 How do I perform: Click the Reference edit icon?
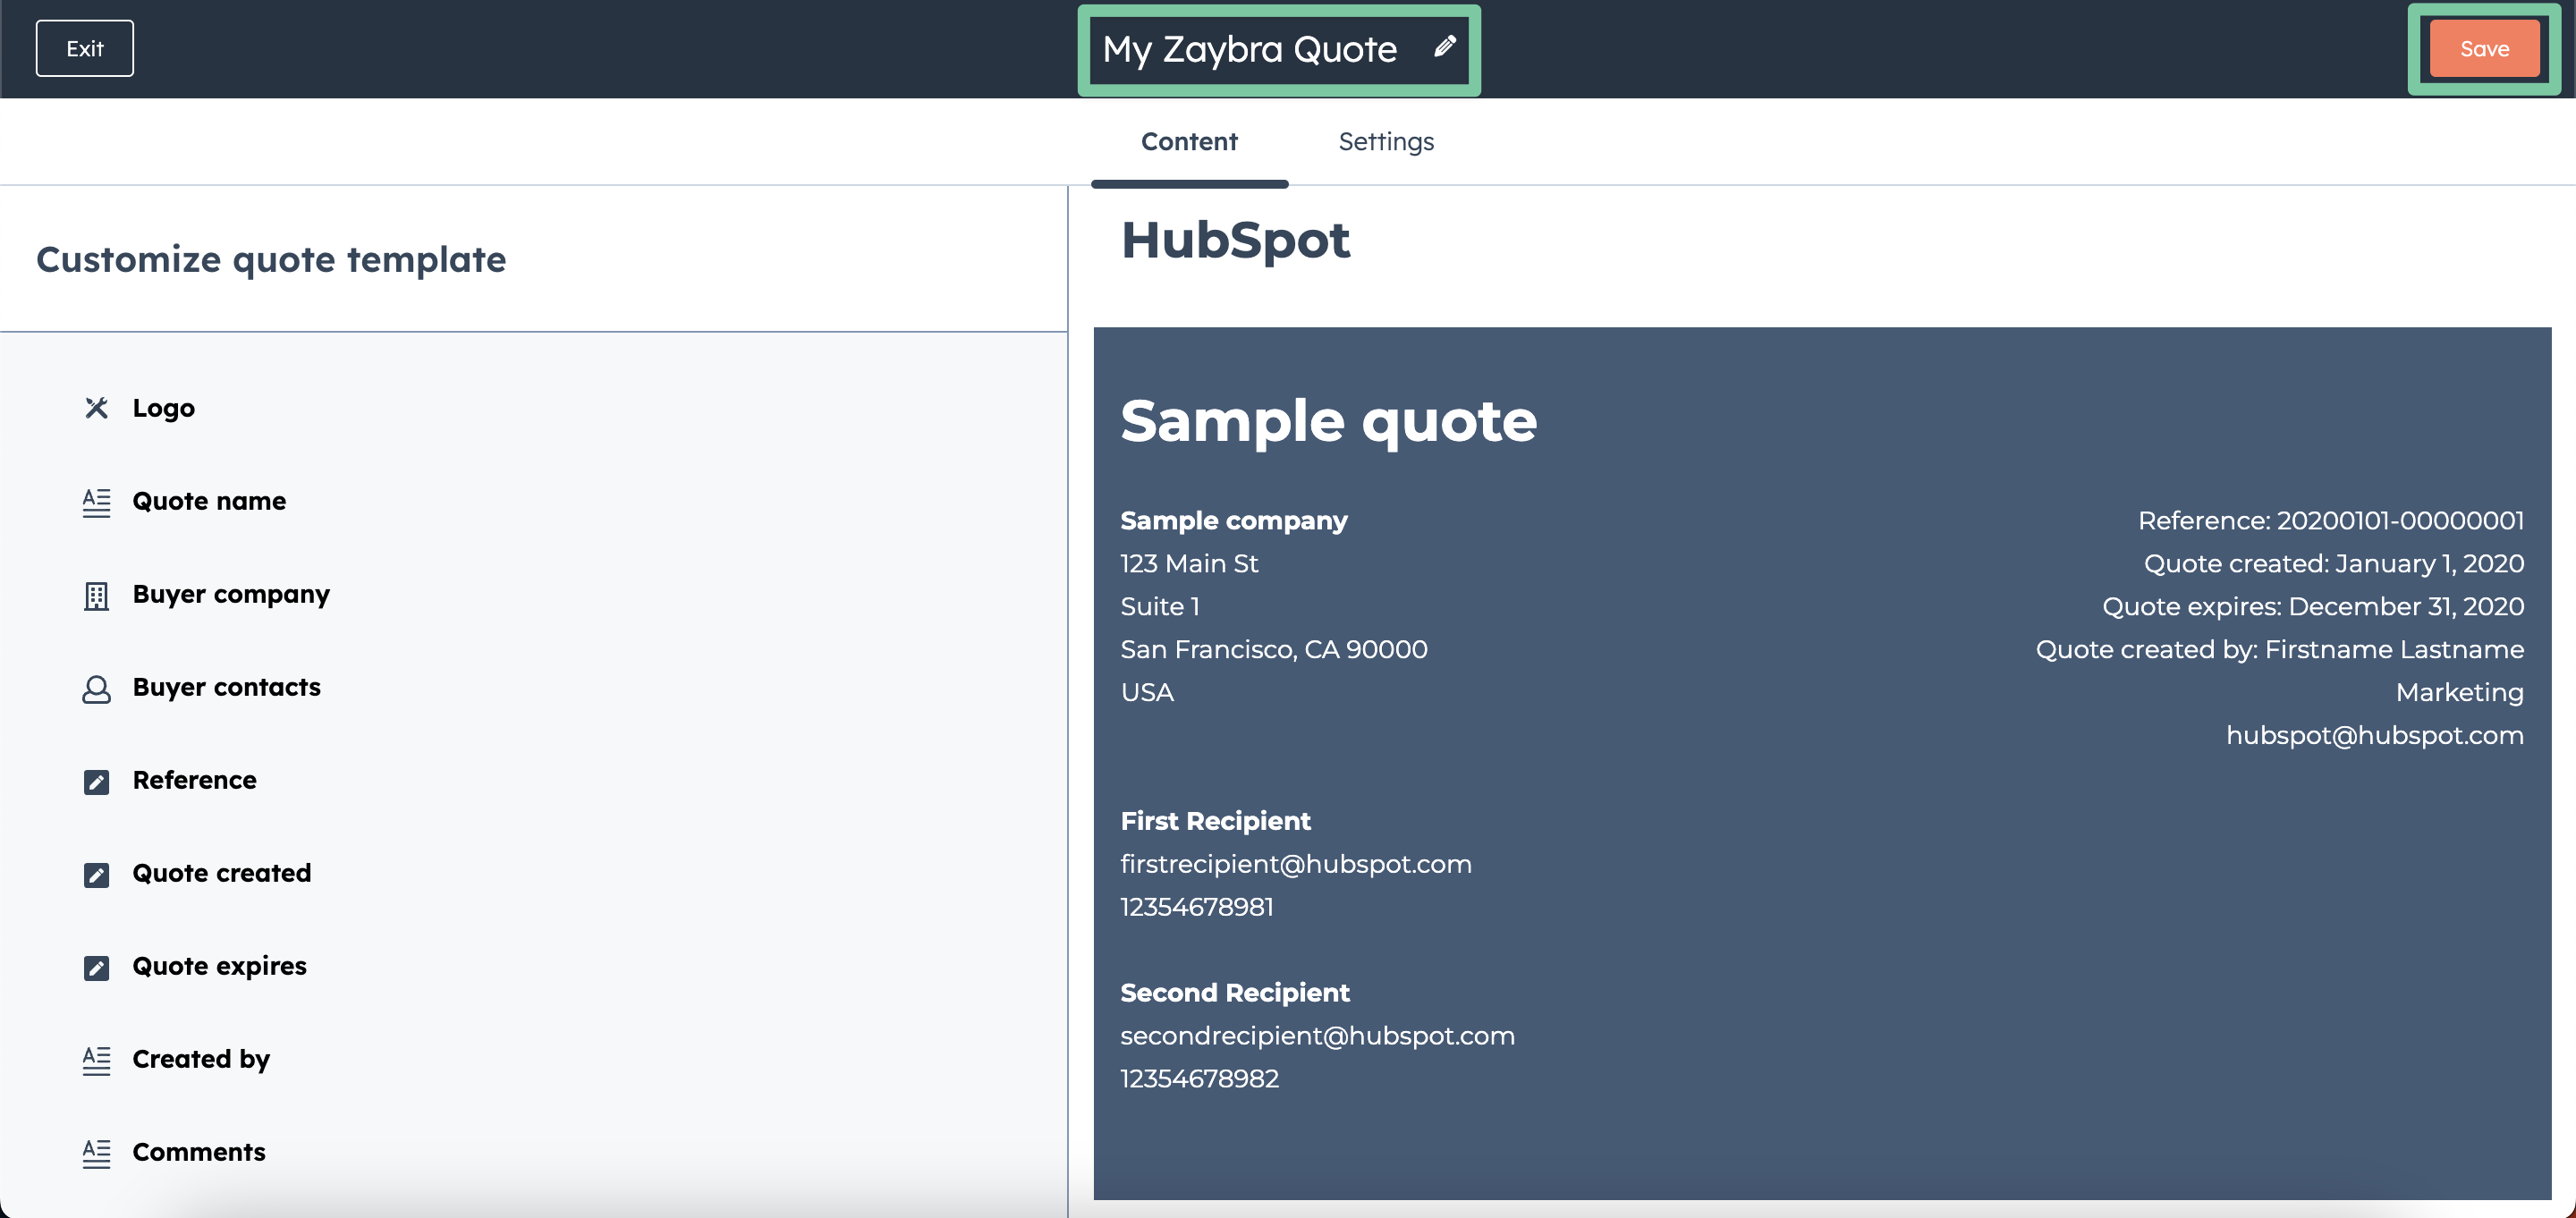pos(96,781)
